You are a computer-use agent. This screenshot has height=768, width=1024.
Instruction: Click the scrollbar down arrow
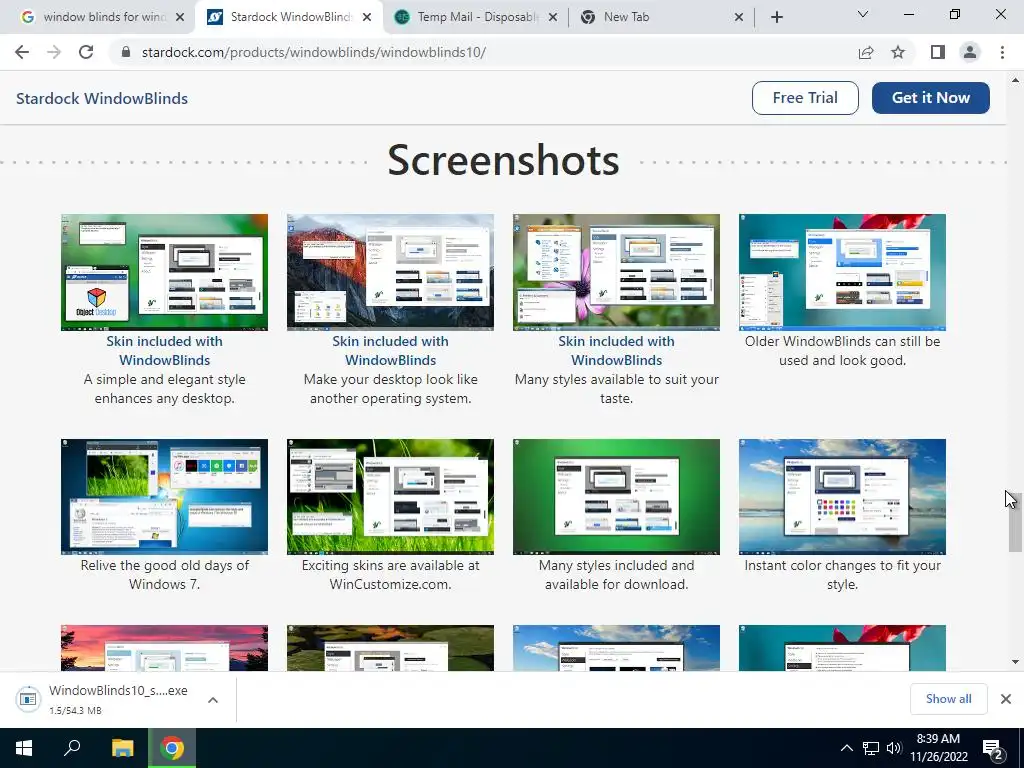pyautogui.click(x=1015, y=662)
